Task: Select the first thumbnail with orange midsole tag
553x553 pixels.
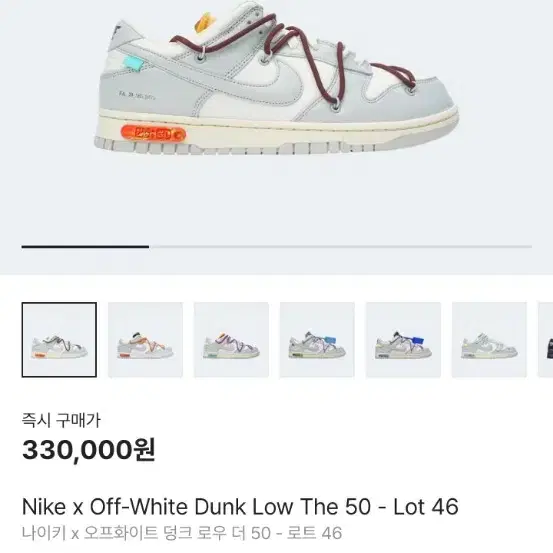Action: coord(59,340)
